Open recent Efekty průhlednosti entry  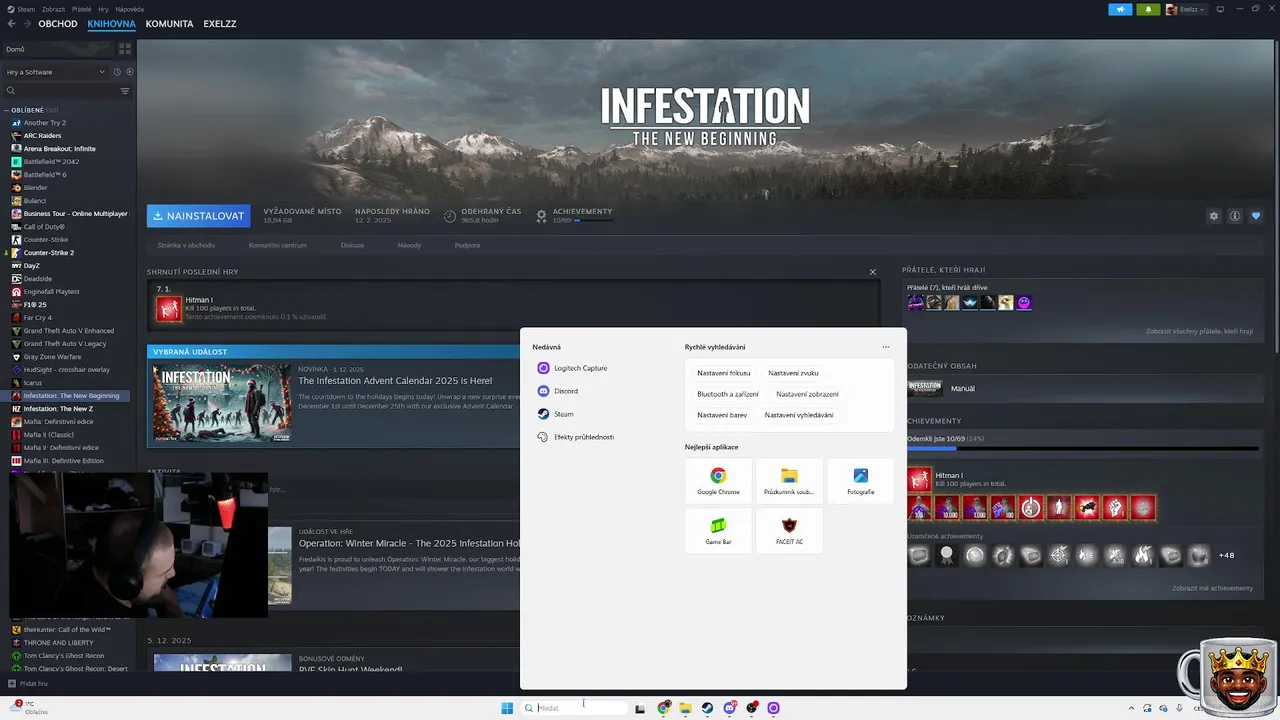(x=576, y=437)
